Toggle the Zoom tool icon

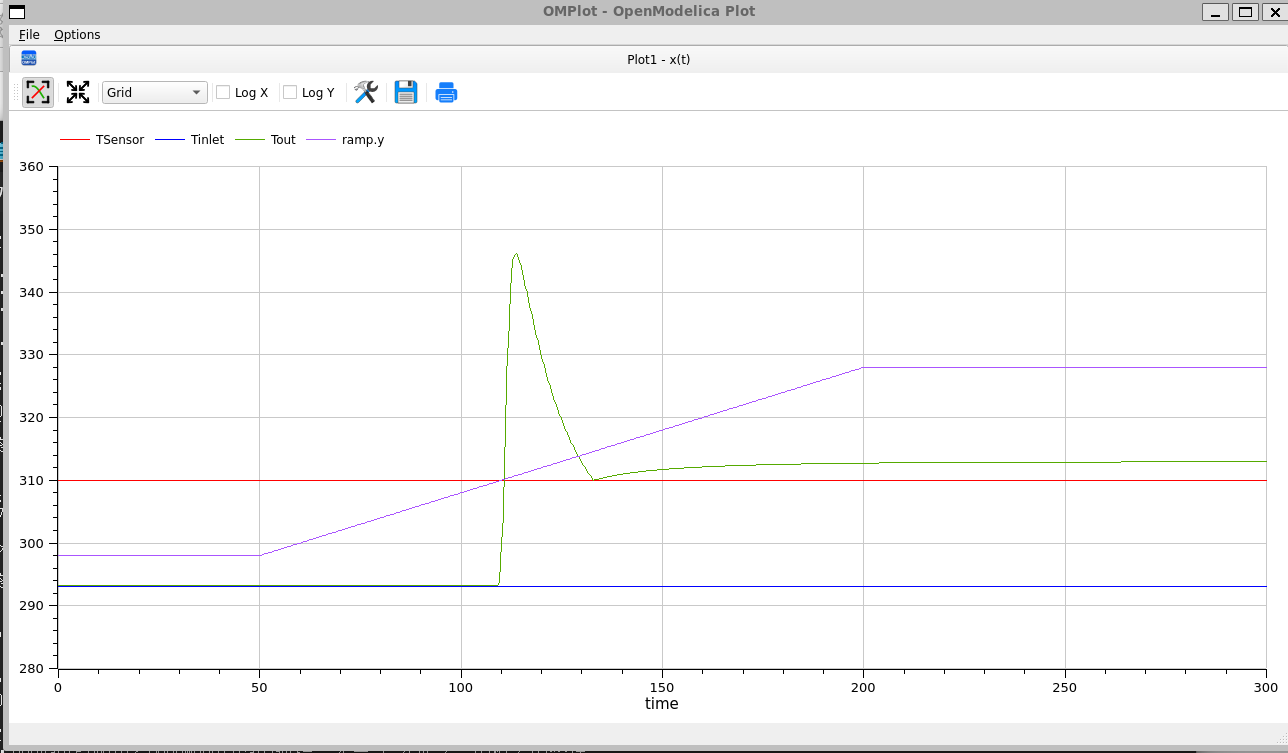pos(38,93)
